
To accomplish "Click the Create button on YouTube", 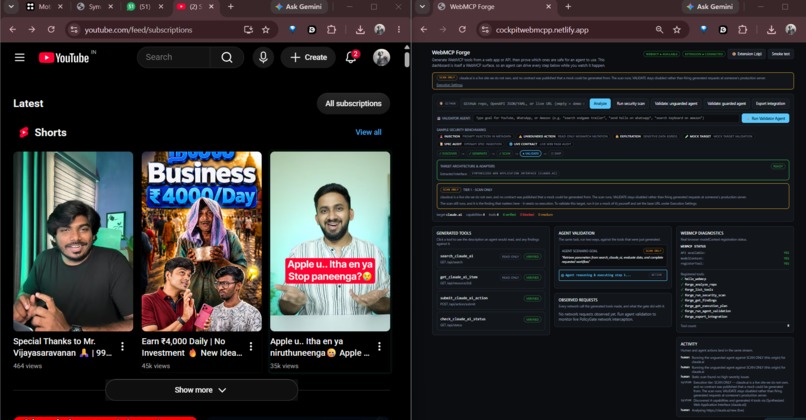I will pyautogui.click(x=308, y=58).
